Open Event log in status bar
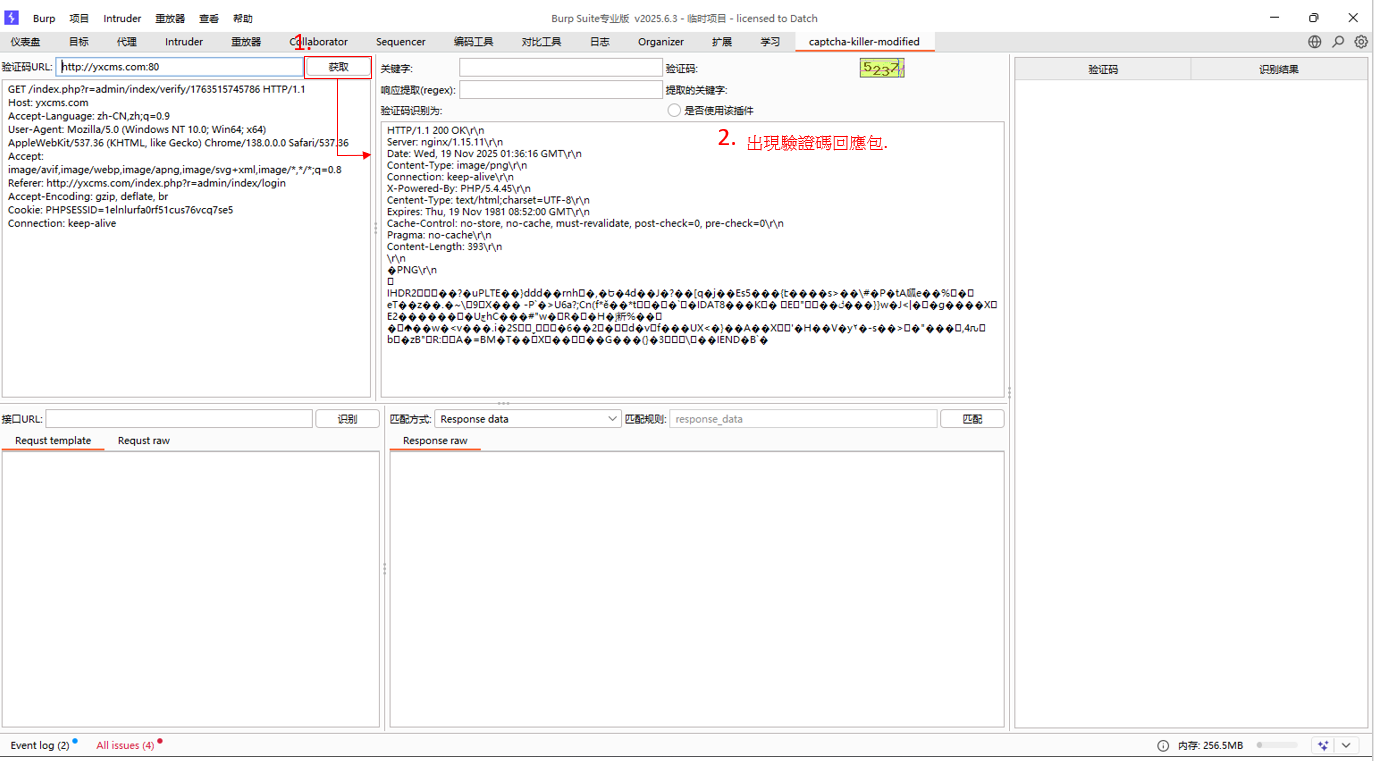This screenshot has height=761, width=1374. pos(40,745)
